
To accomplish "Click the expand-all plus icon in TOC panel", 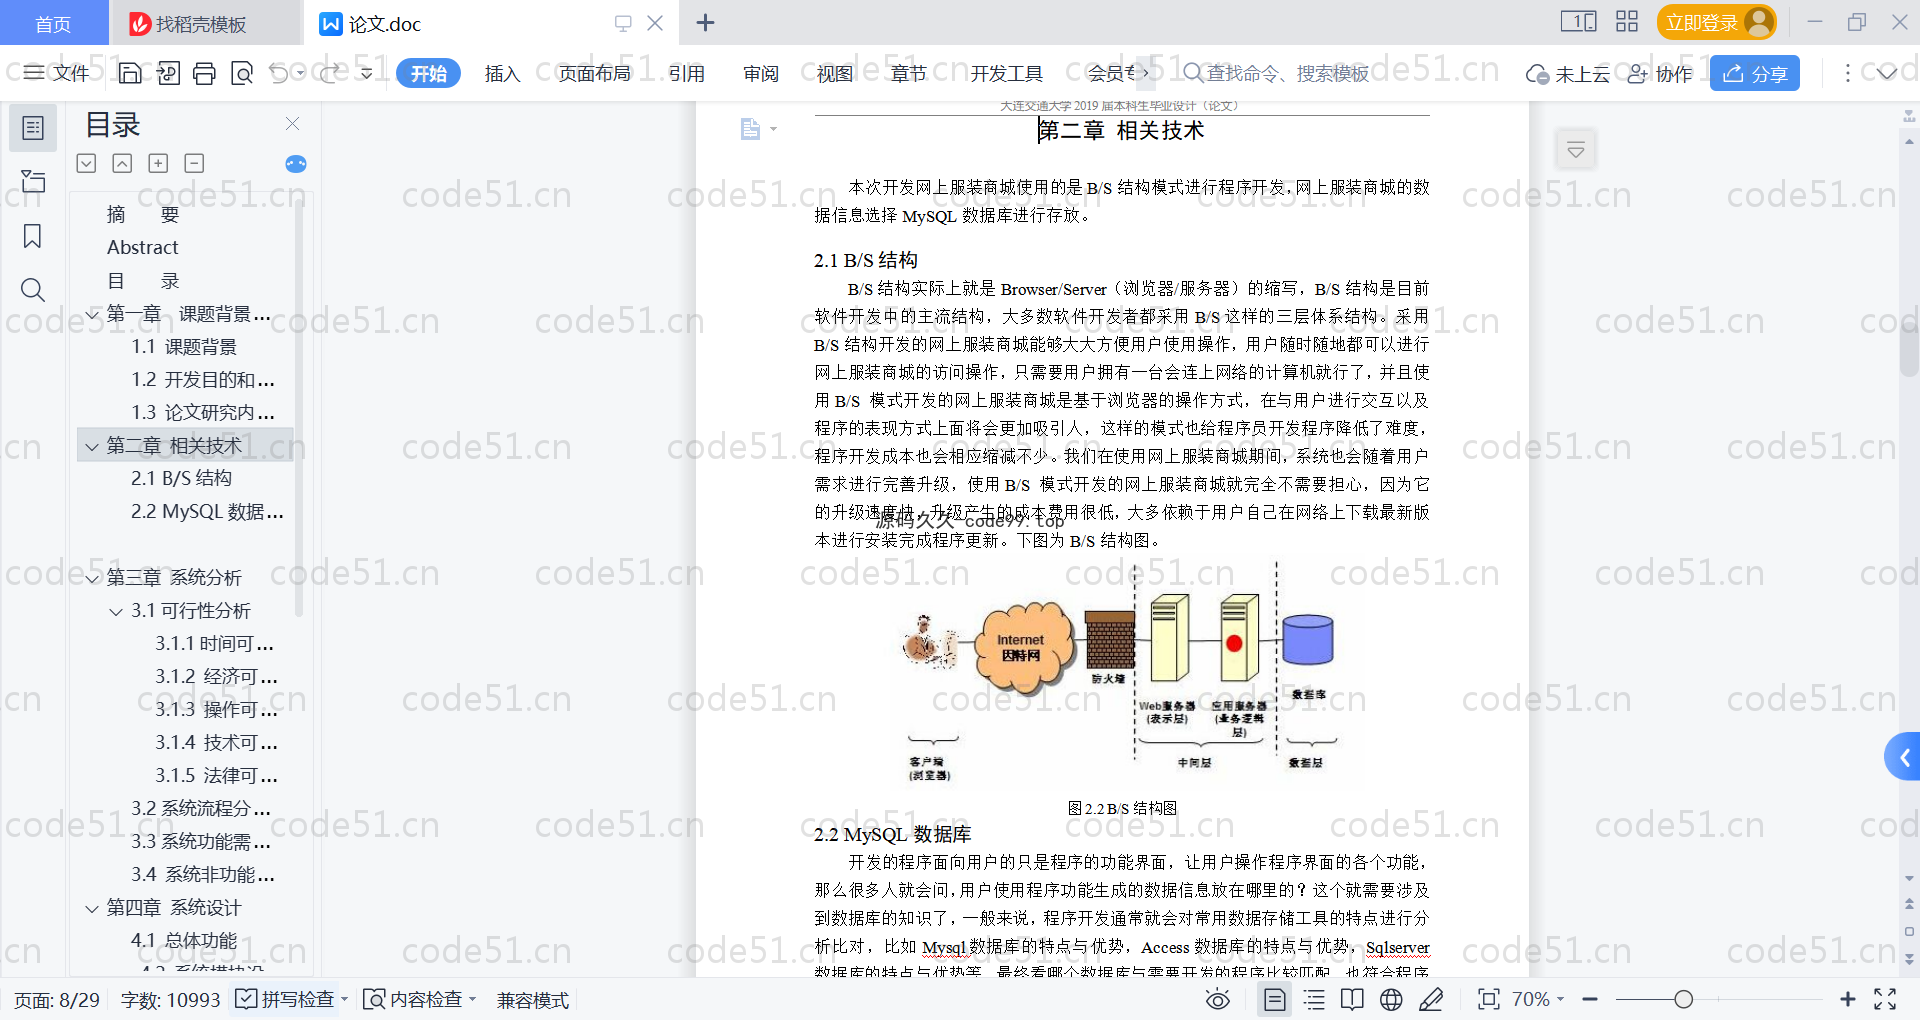I will coord(158,163).
